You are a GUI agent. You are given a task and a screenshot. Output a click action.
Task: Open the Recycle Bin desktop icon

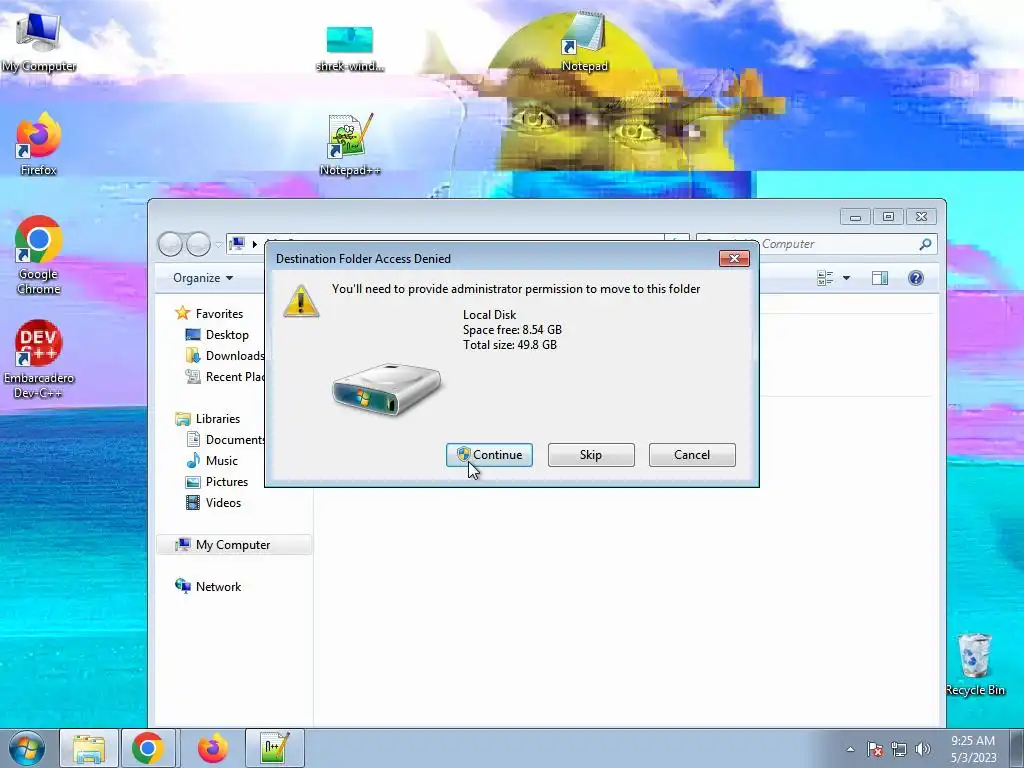point(975,664)
